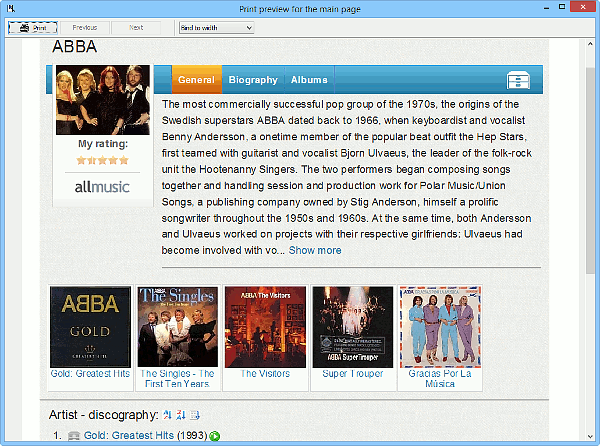Click the application icon in the title bar

point(11,8)
